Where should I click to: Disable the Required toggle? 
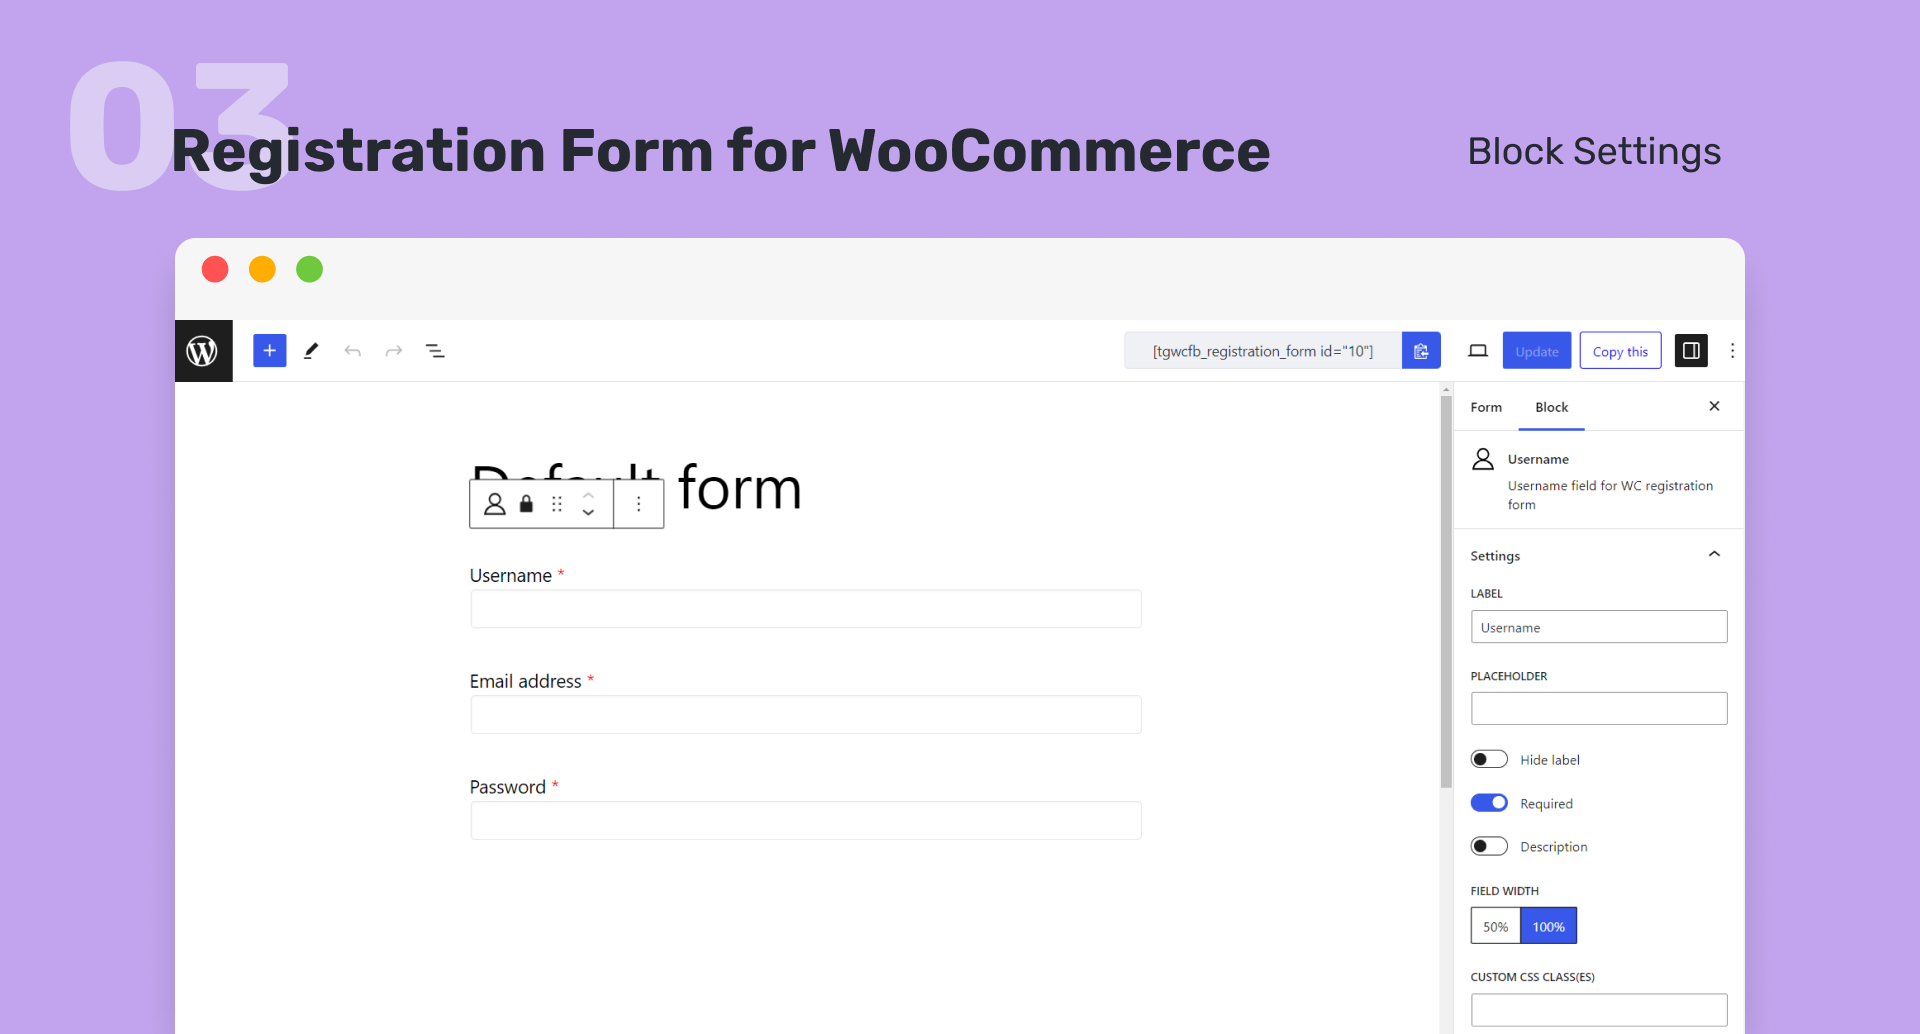[1489, 803]
